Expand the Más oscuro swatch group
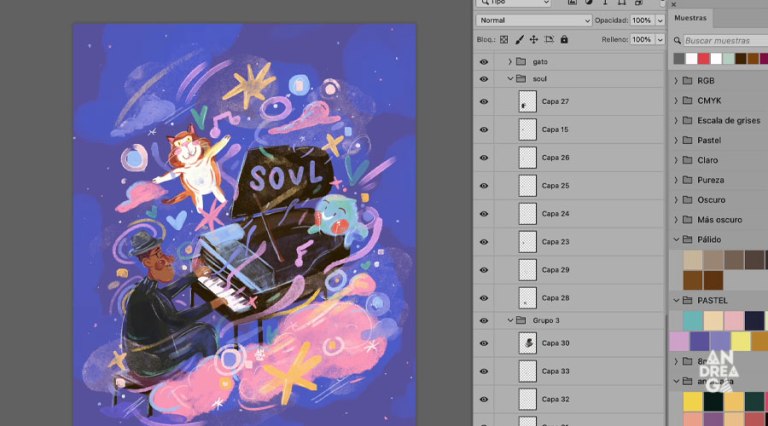Image resolution: width=768 pixels, height=426 pixels. point(676,220)
